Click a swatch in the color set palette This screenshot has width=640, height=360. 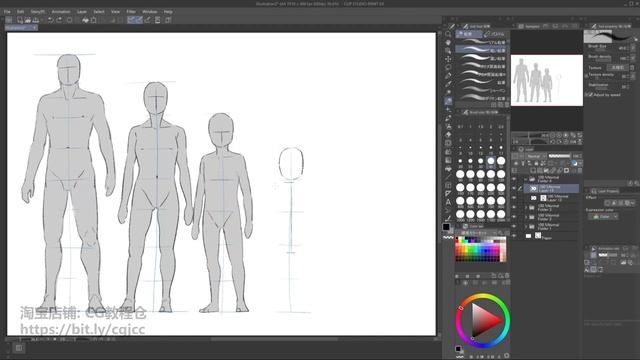[480, 249]
